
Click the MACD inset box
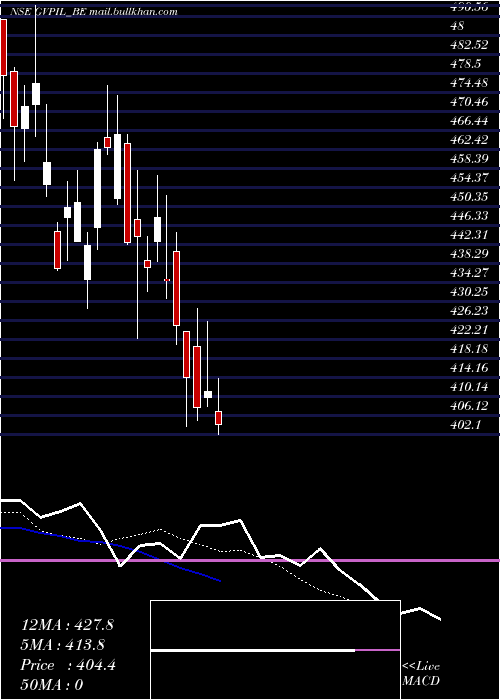[275, 650]
